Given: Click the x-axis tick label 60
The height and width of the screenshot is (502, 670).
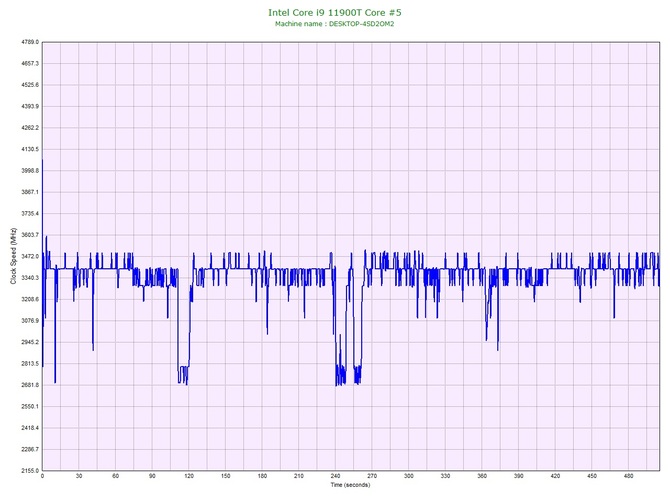Looking at the screenshot, I should click(x=115, y=476).
